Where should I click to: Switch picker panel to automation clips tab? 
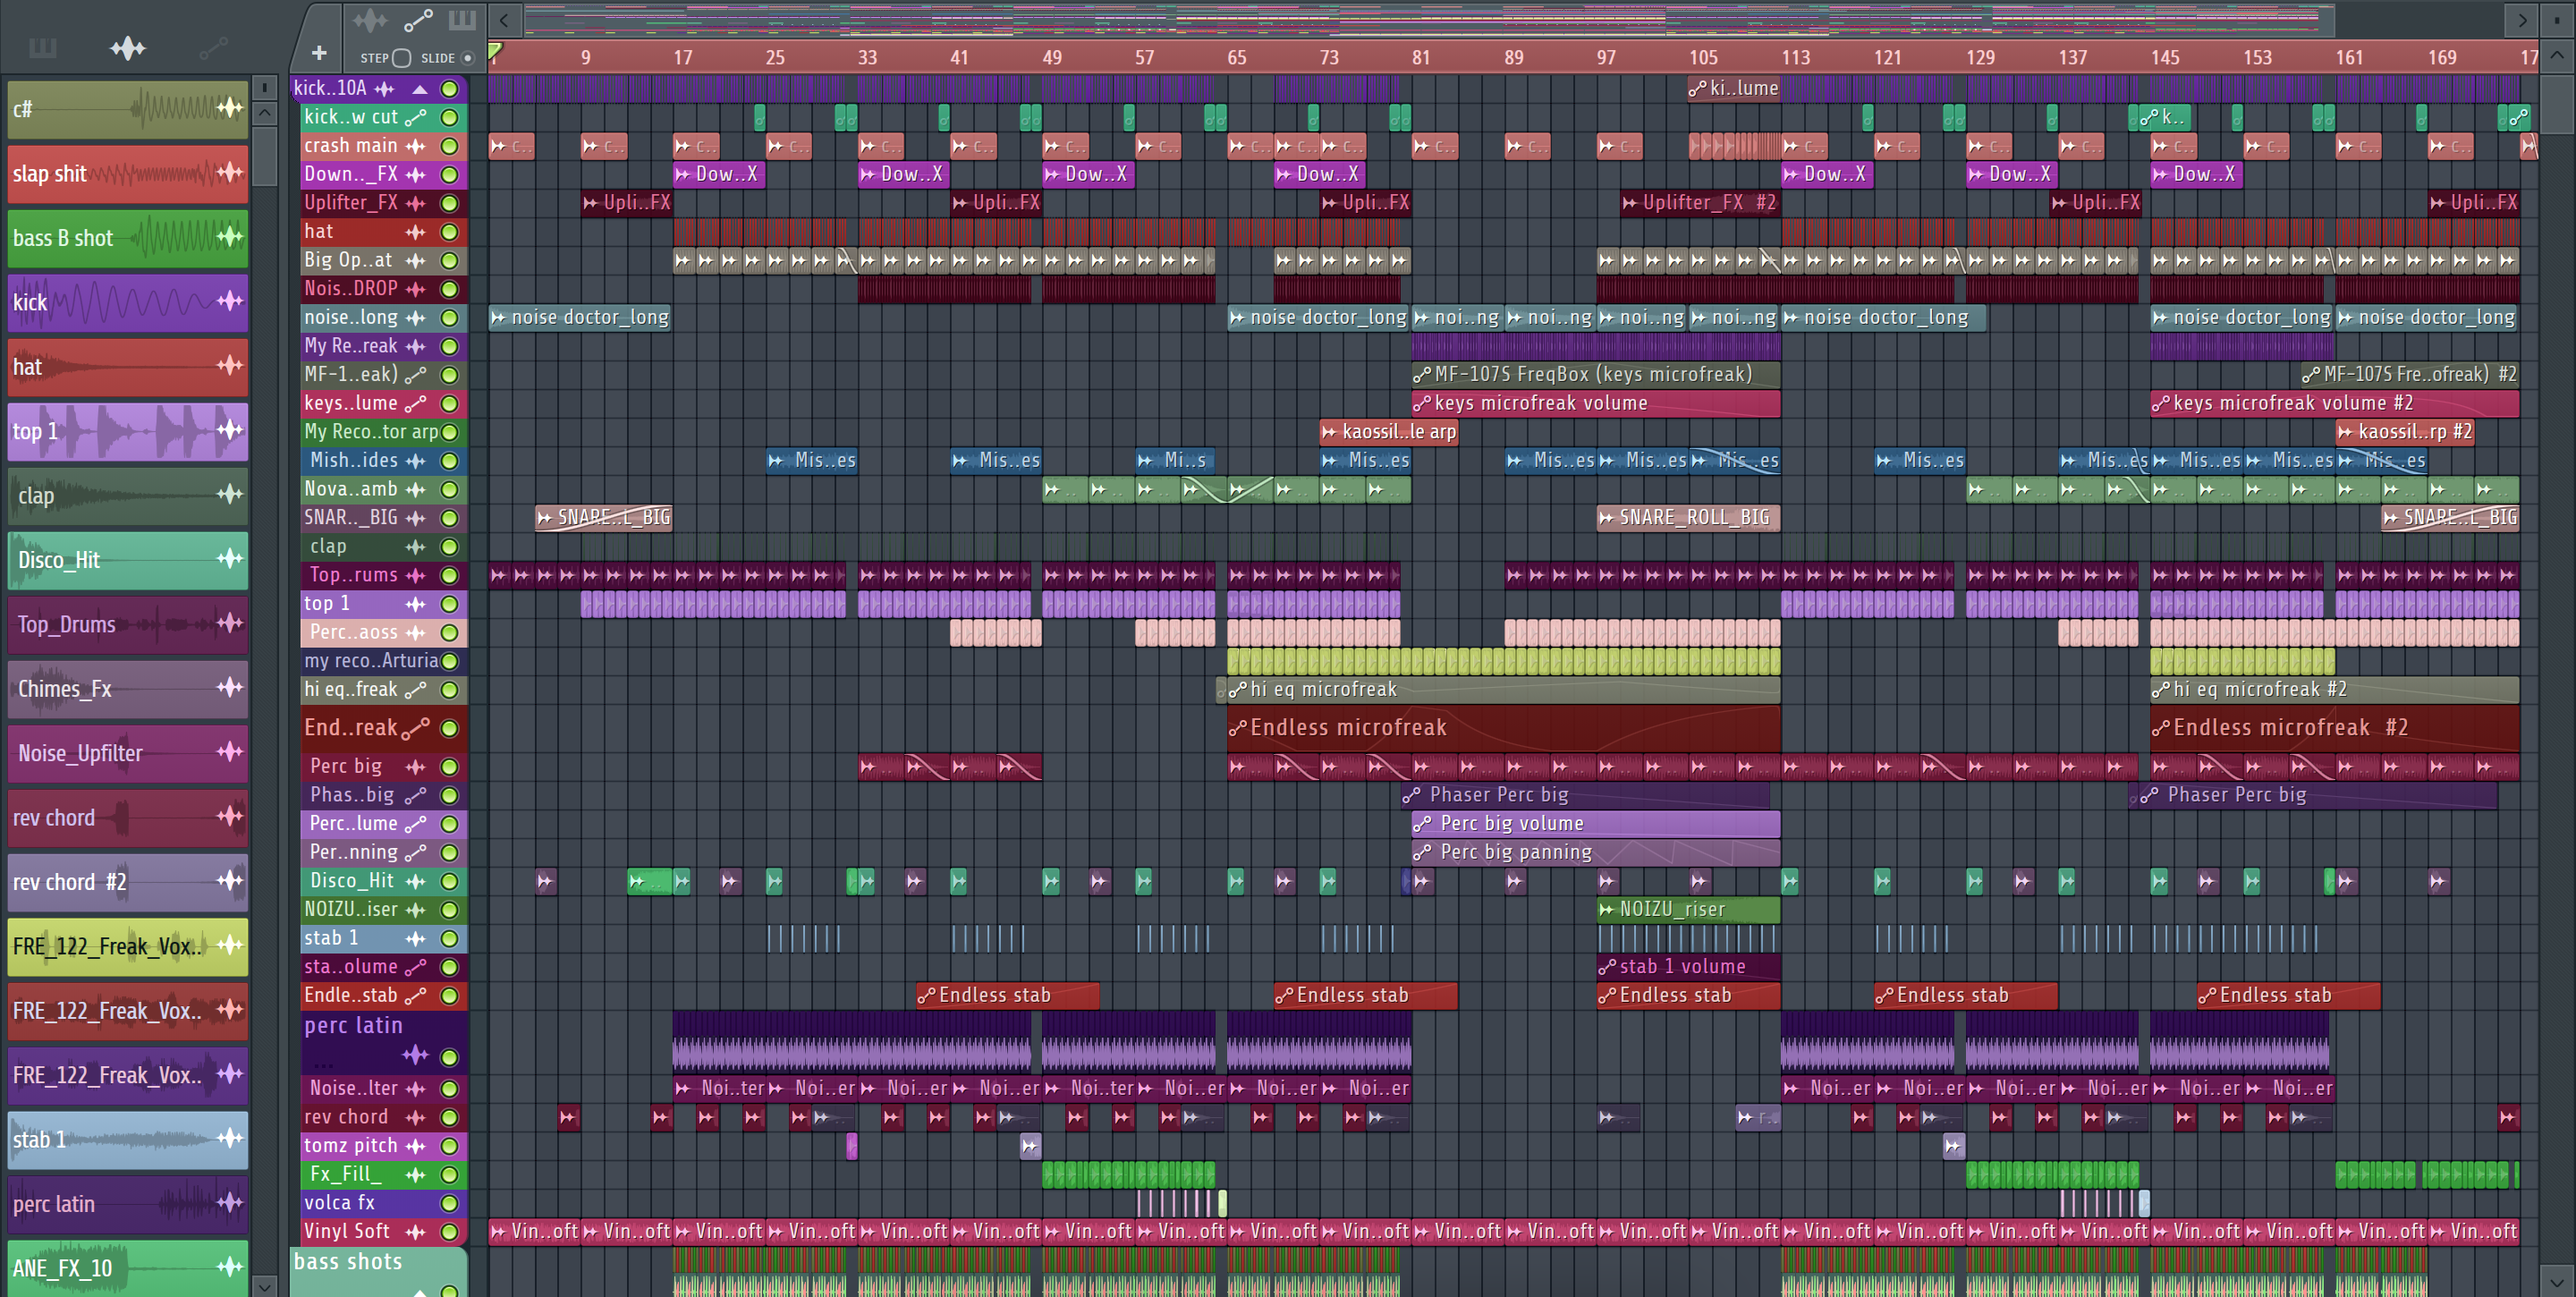click(213, 47)
